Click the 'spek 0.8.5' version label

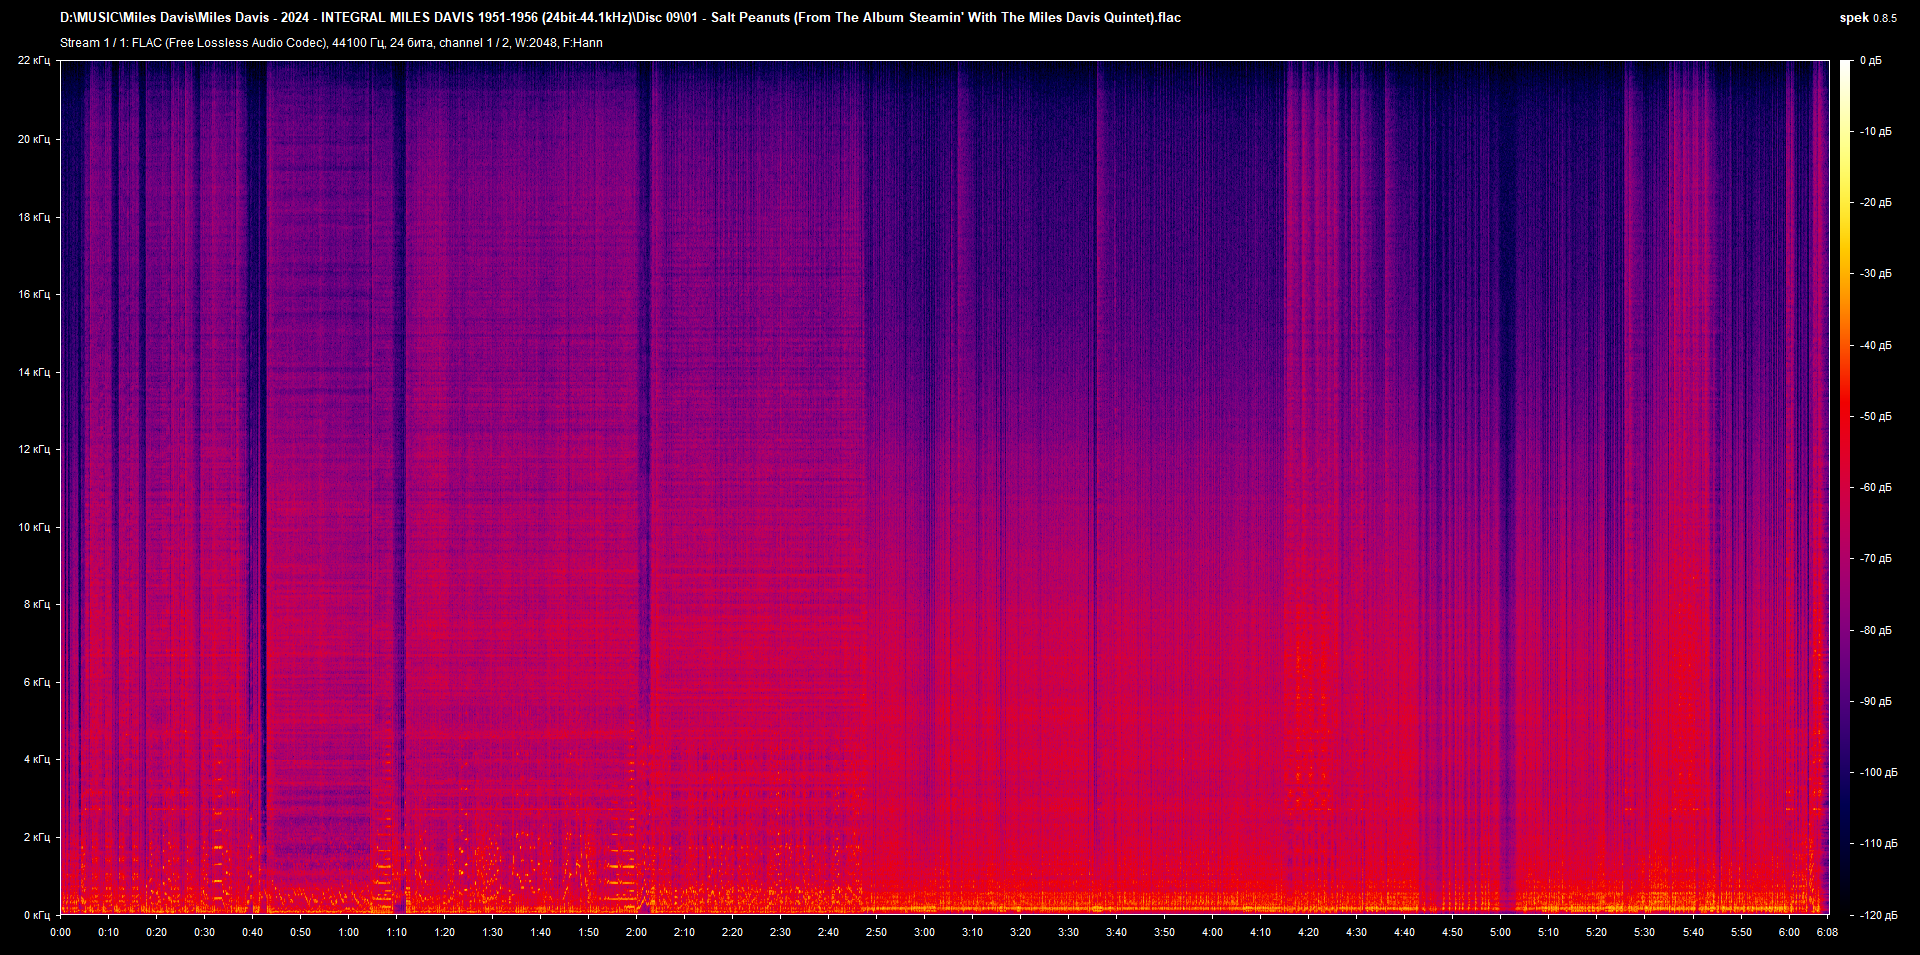click(x=1867, y=18)
